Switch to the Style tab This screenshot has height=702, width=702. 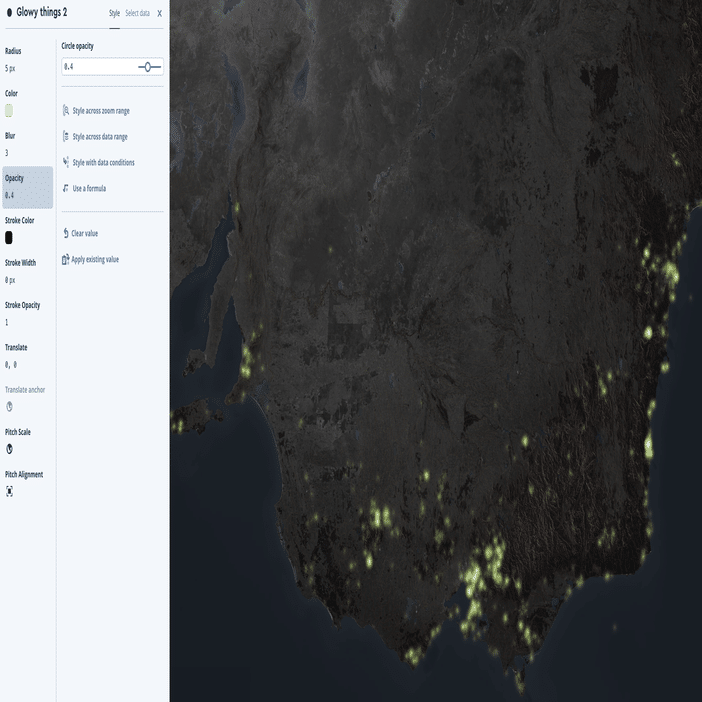pyautogui.click(x=114, y=13)
